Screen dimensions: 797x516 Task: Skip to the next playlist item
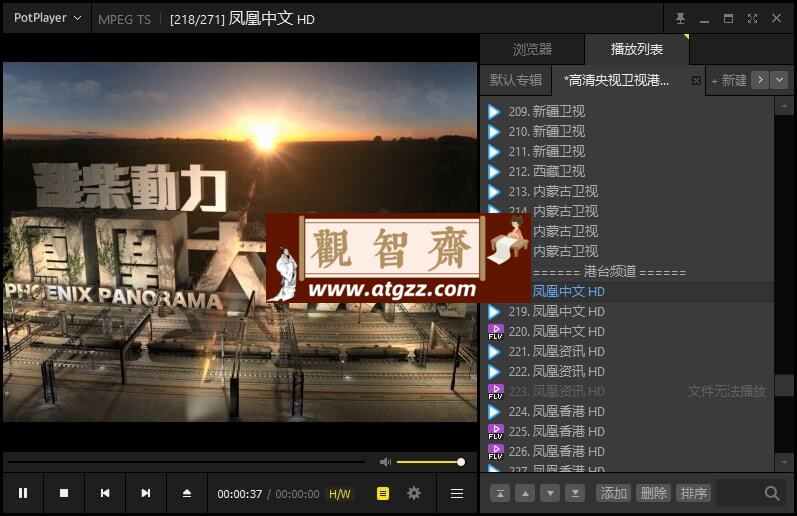click(146, 493)
